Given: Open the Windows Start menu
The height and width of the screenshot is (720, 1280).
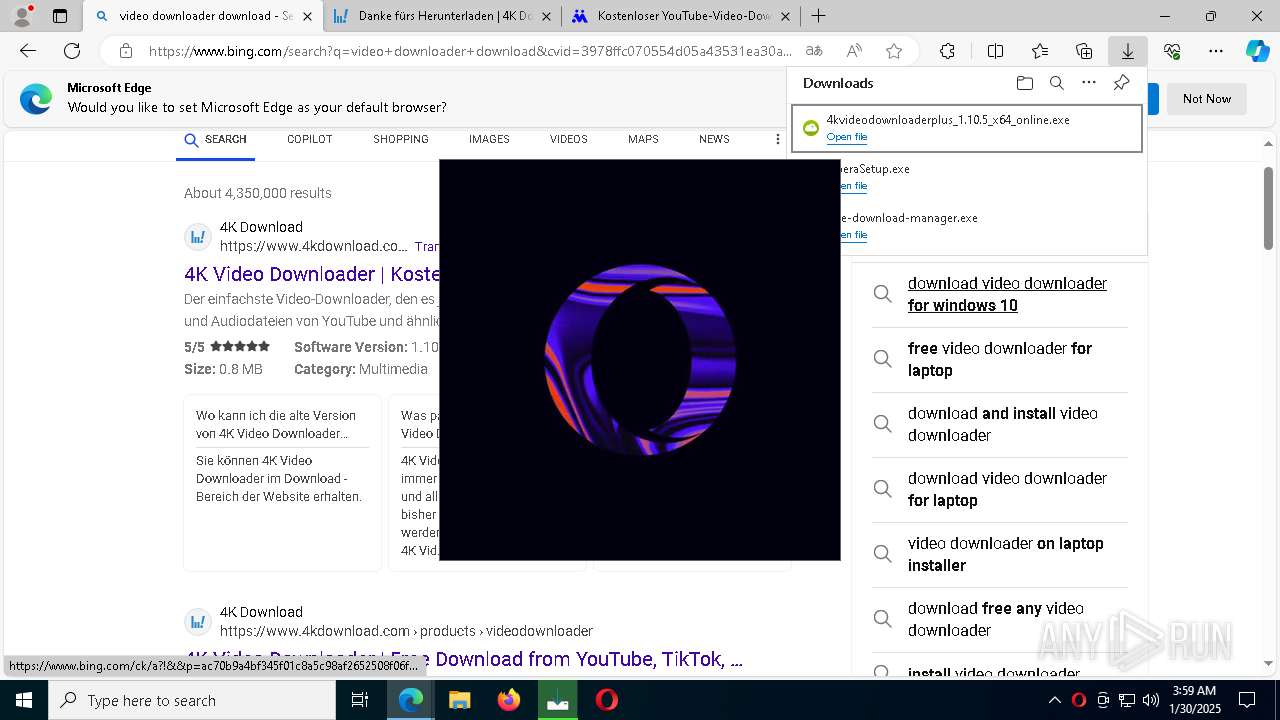Looking at the screenshot, I should [24, 700].
